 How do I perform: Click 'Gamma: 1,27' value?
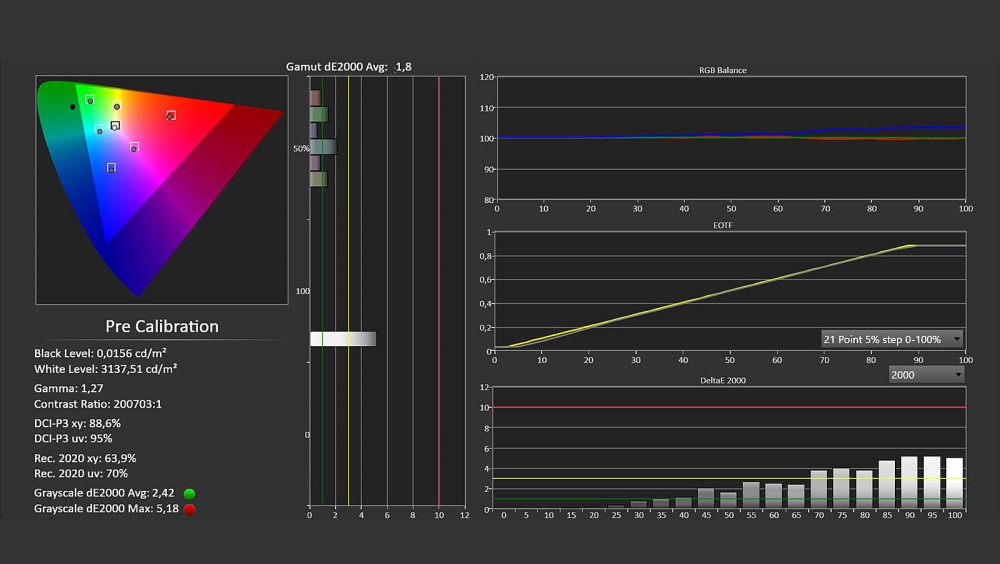click(68, 388)
